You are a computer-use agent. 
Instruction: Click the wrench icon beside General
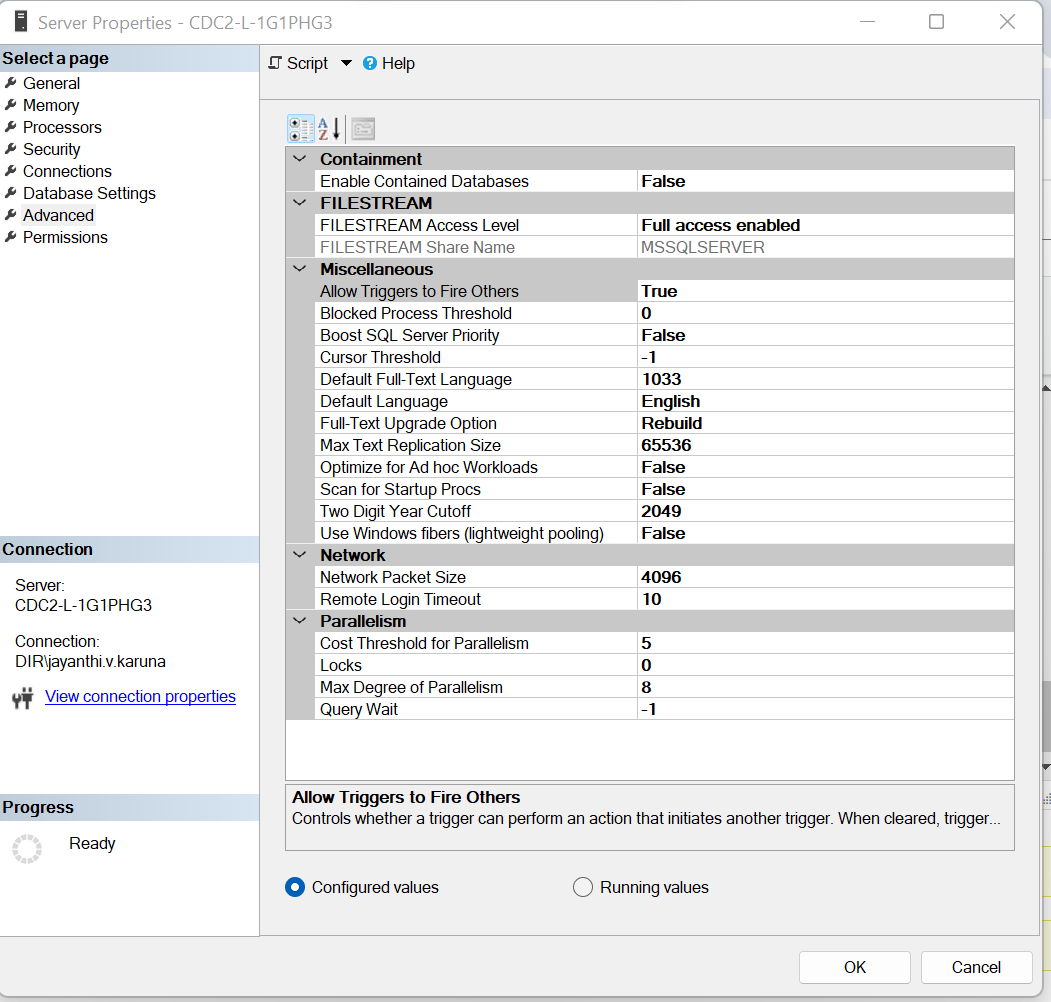(x=11, y=82)
